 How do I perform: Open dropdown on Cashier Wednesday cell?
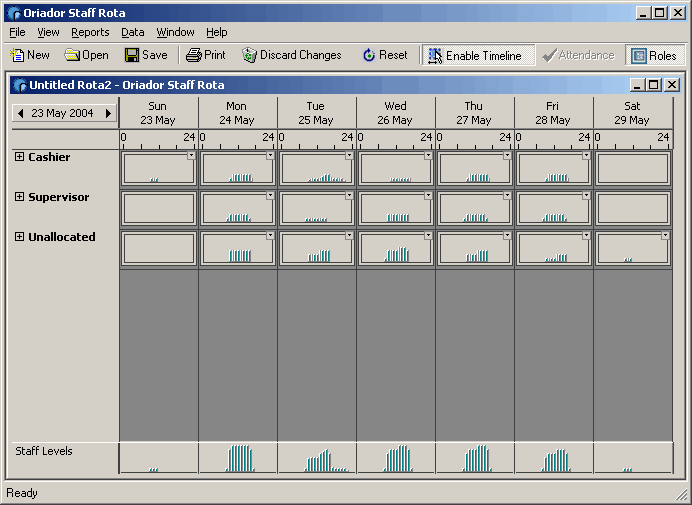(428, 155)
